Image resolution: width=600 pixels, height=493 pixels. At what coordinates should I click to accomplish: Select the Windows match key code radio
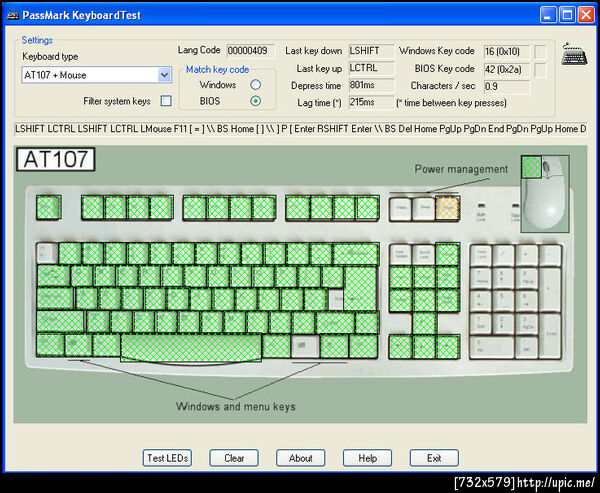click(256, 85)
